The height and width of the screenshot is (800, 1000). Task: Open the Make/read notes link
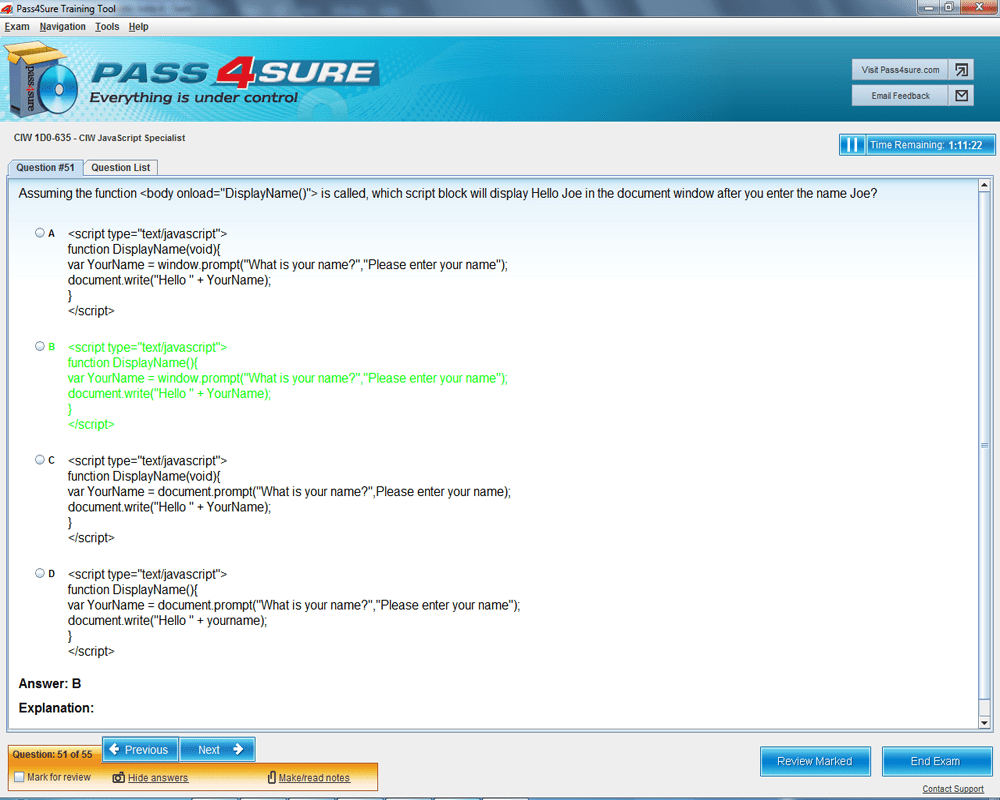tap(314, 778)
